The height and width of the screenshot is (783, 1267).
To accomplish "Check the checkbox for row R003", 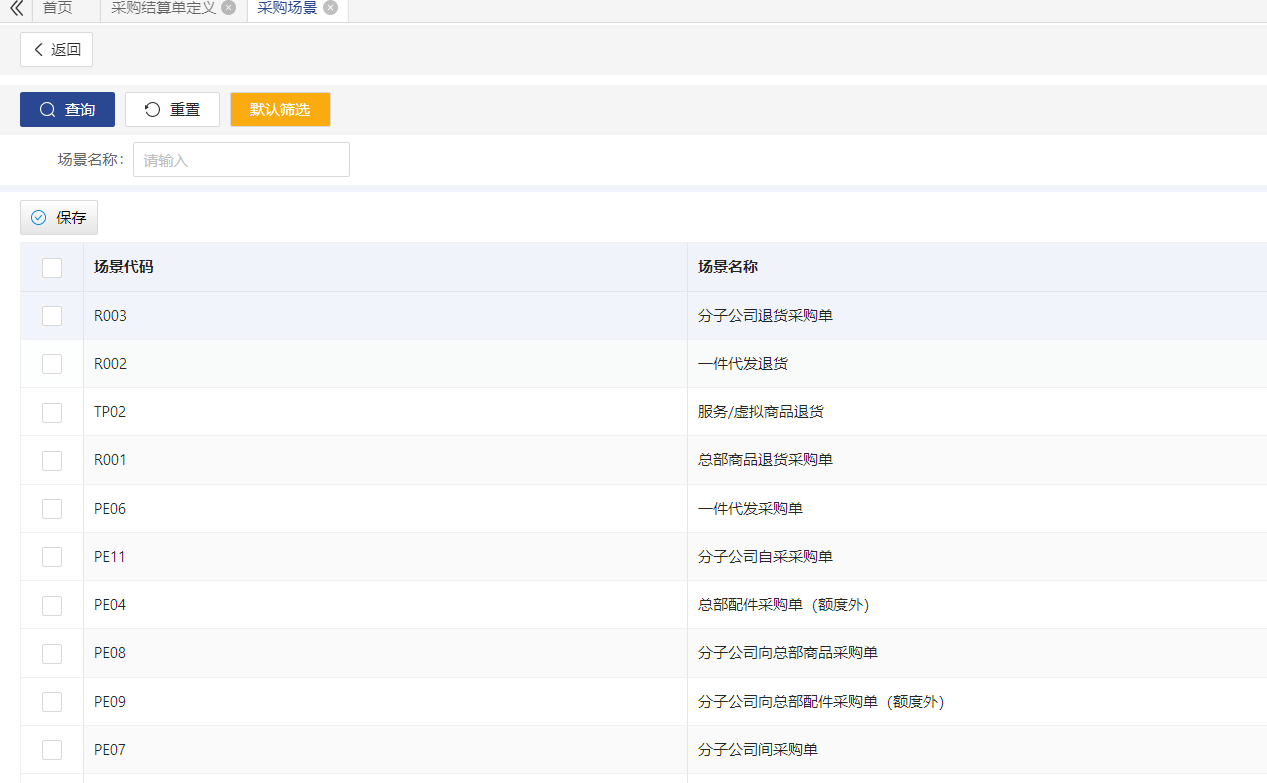I will pyautogui.click(x=51, y=315).
